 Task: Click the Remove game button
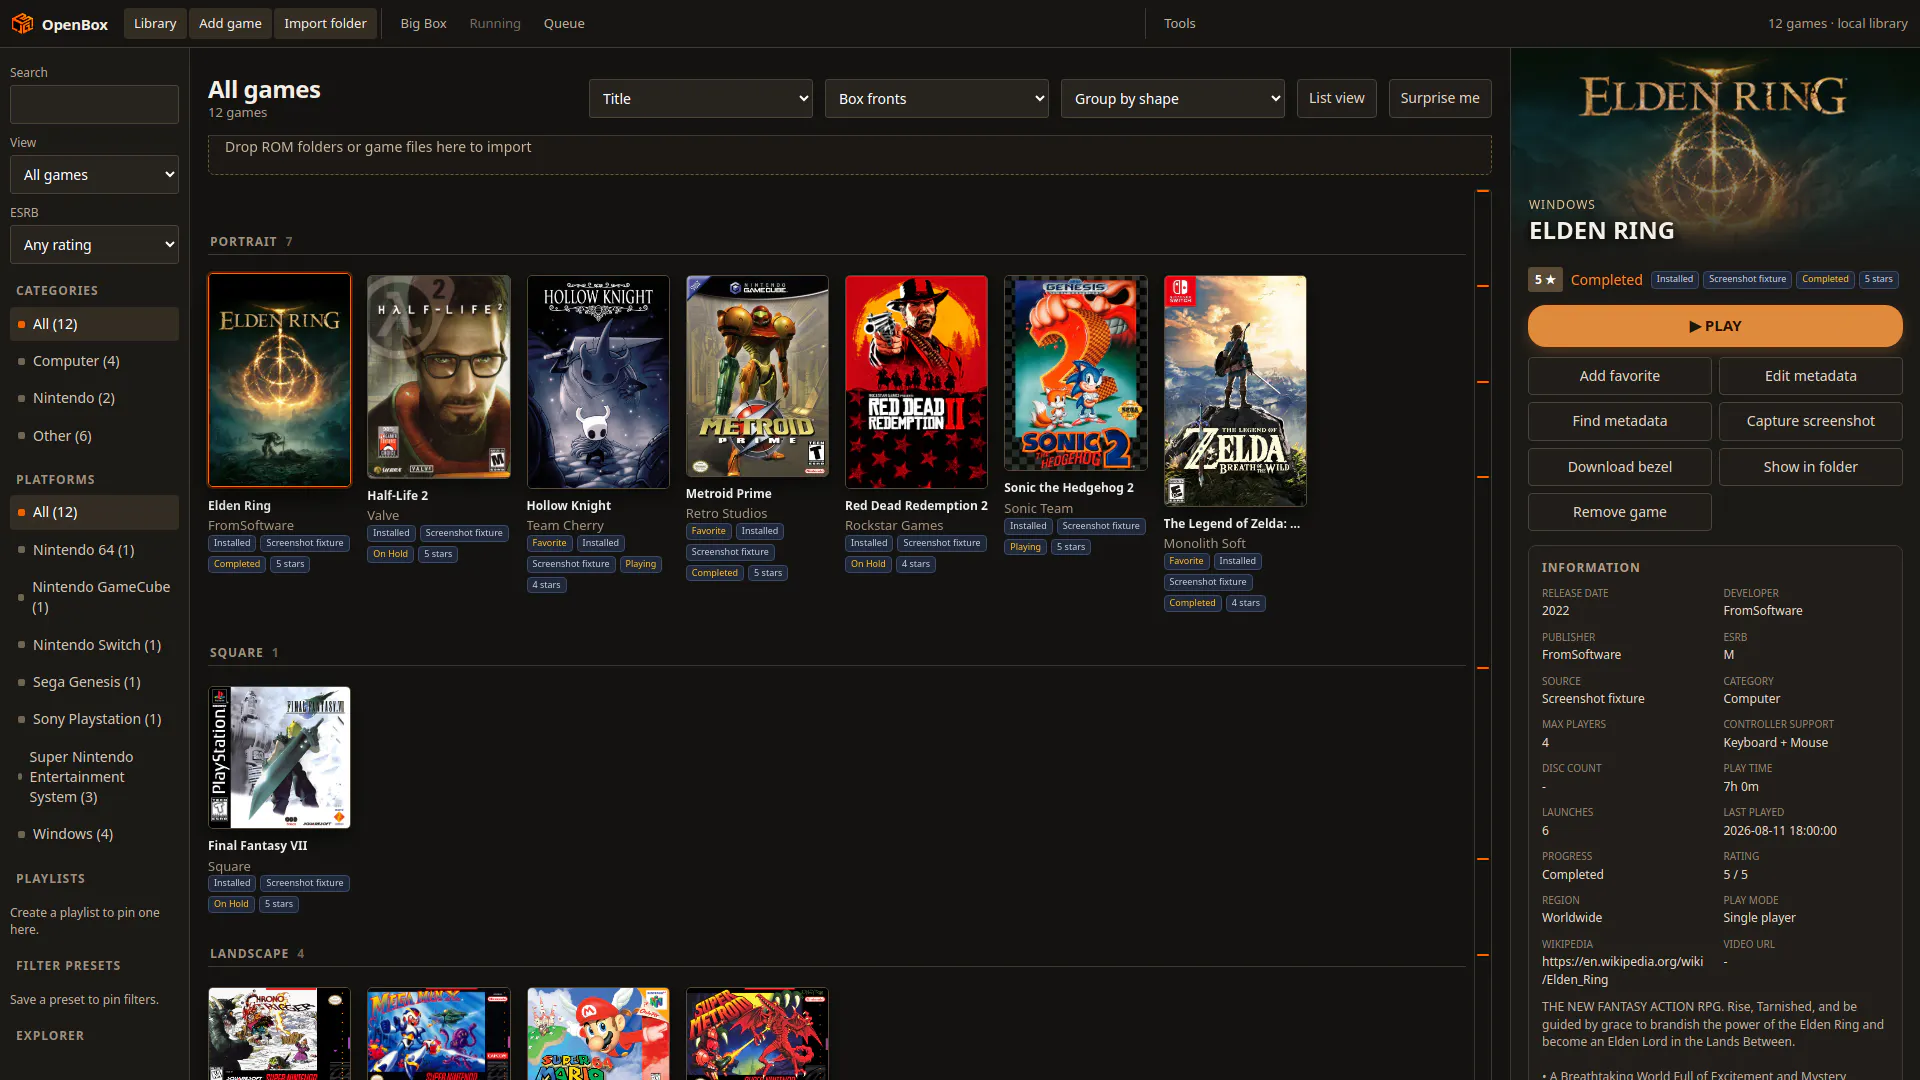click(1619, 512)
